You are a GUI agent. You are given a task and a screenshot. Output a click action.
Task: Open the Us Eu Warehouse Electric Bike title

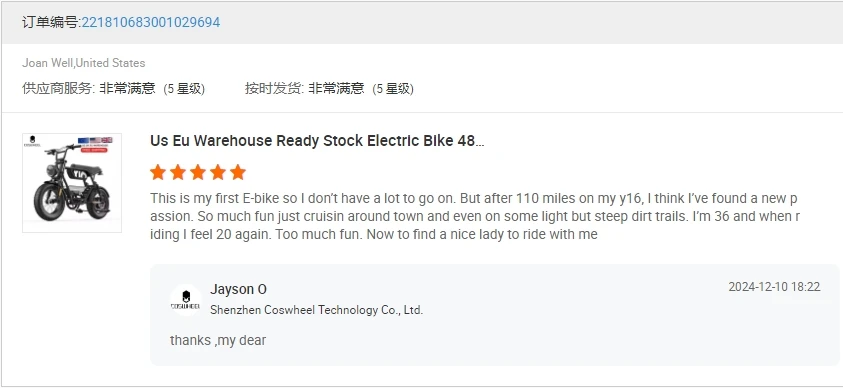[x=317, y=141]
